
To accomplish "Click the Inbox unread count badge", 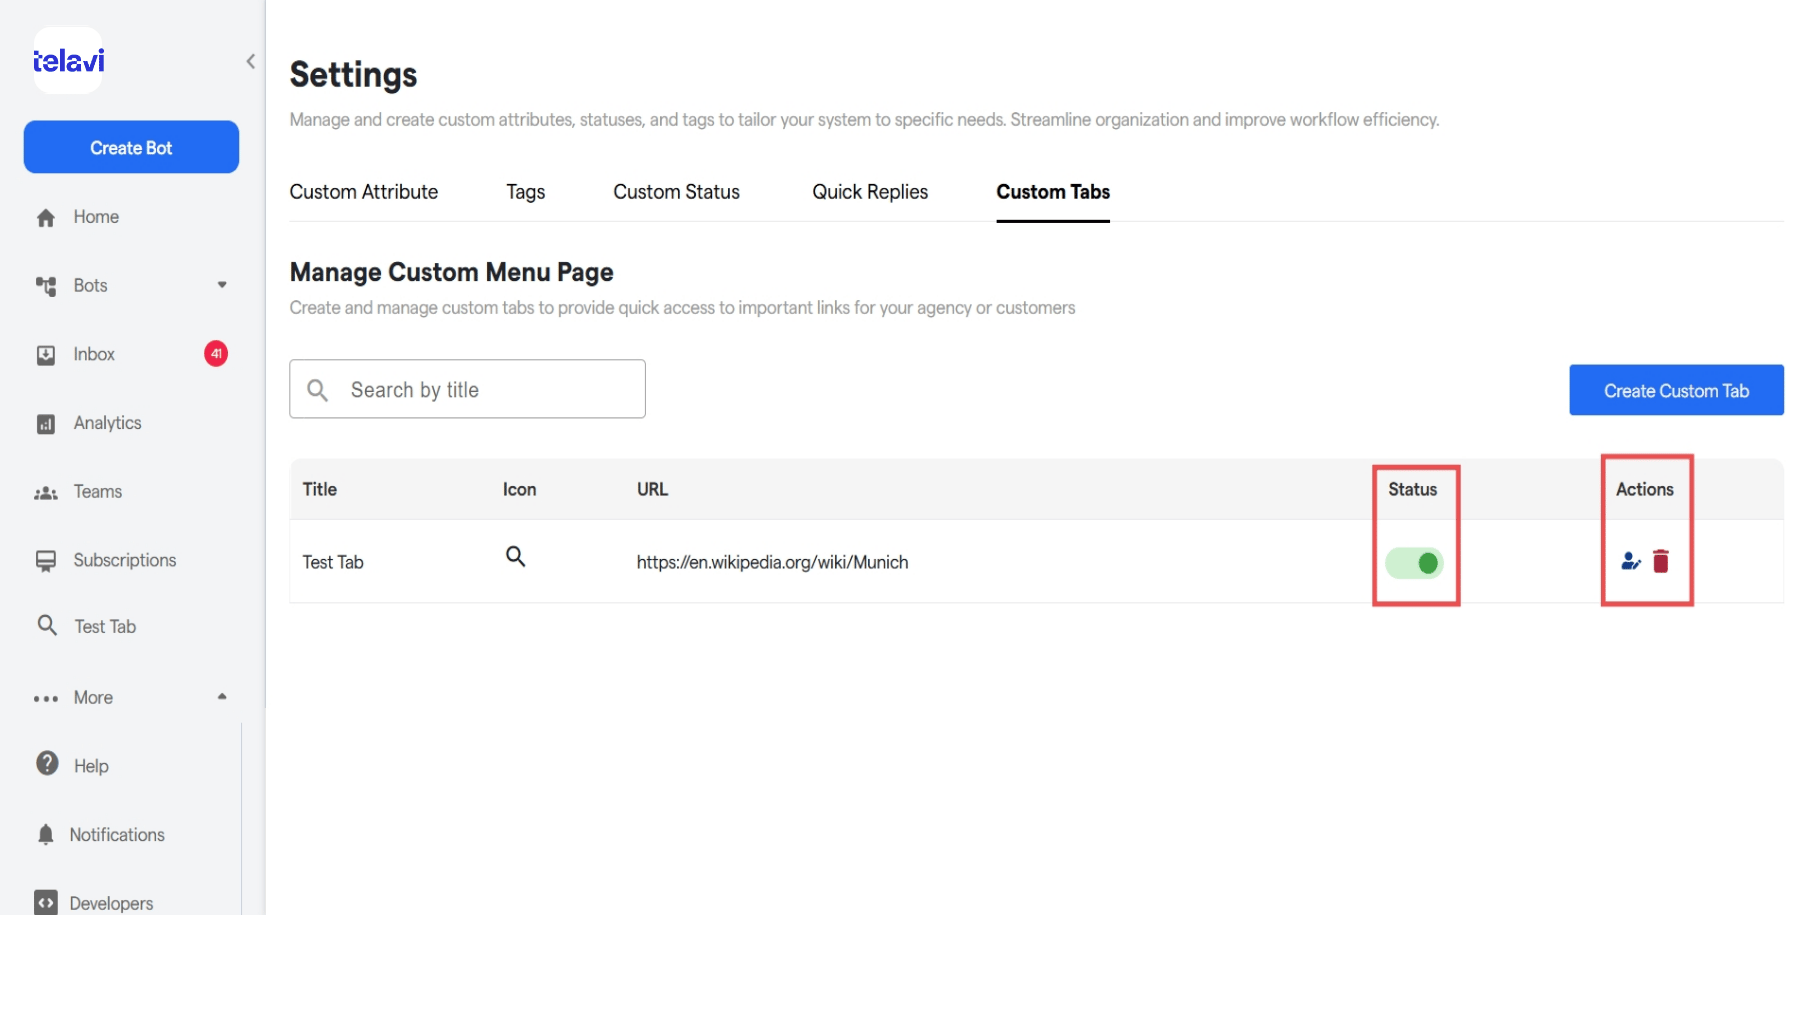I will pos(216,354).
